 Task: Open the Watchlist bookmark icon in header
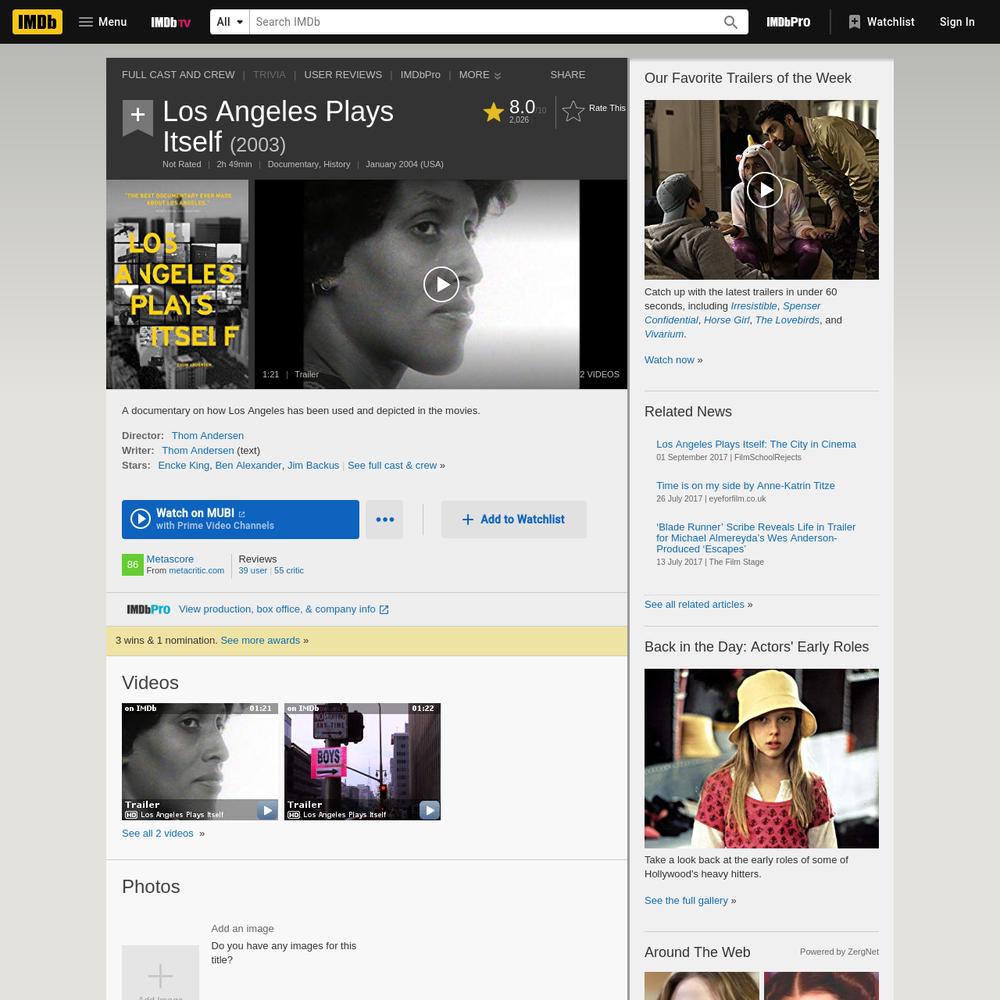(x=854, y=22)
